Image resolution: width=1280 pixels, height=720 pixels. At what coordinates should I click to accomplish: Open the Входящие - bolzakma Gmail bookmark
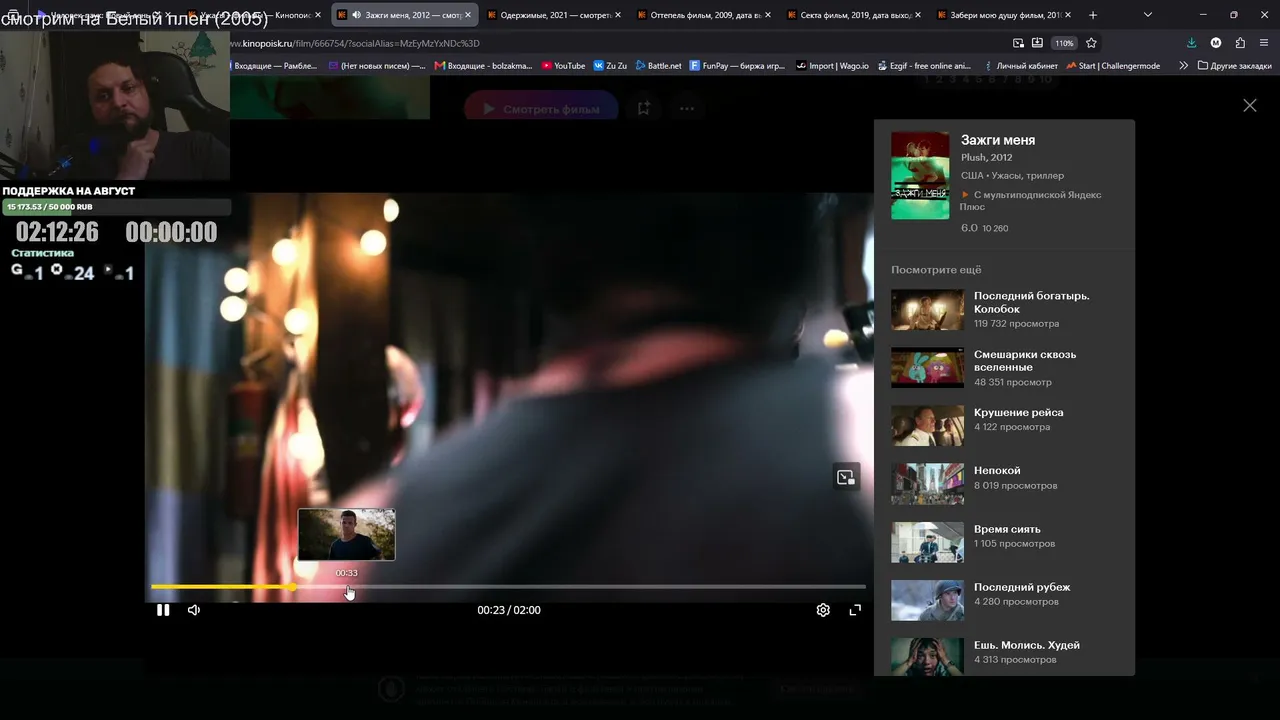(x=482, y=66)
